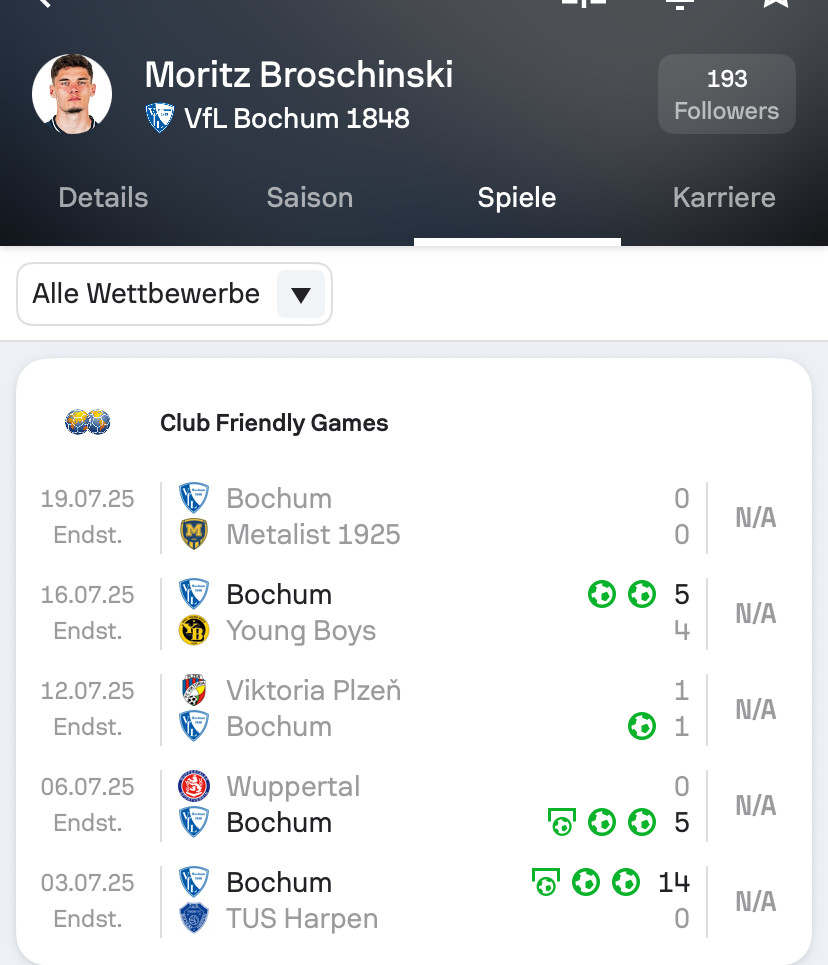The image size is (828, 965).
Task: Click the Wuppertal club crest
Action: (x=193, y=786)
